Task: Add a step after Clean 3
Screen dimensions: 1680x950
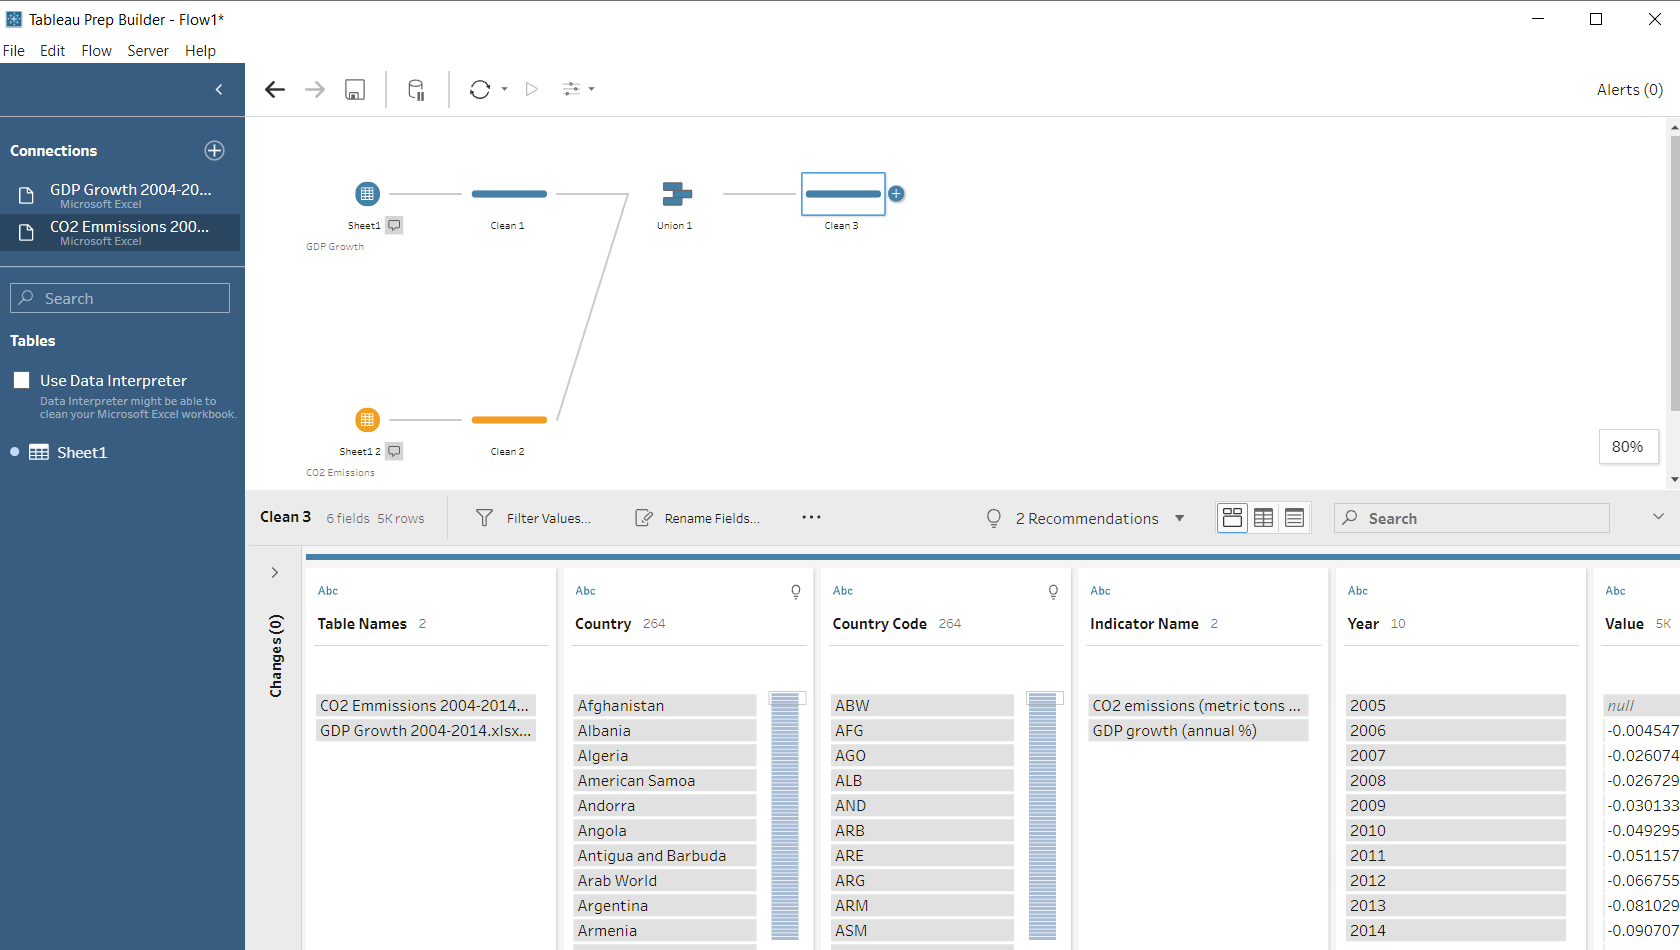Action: (x=897, y=194)
